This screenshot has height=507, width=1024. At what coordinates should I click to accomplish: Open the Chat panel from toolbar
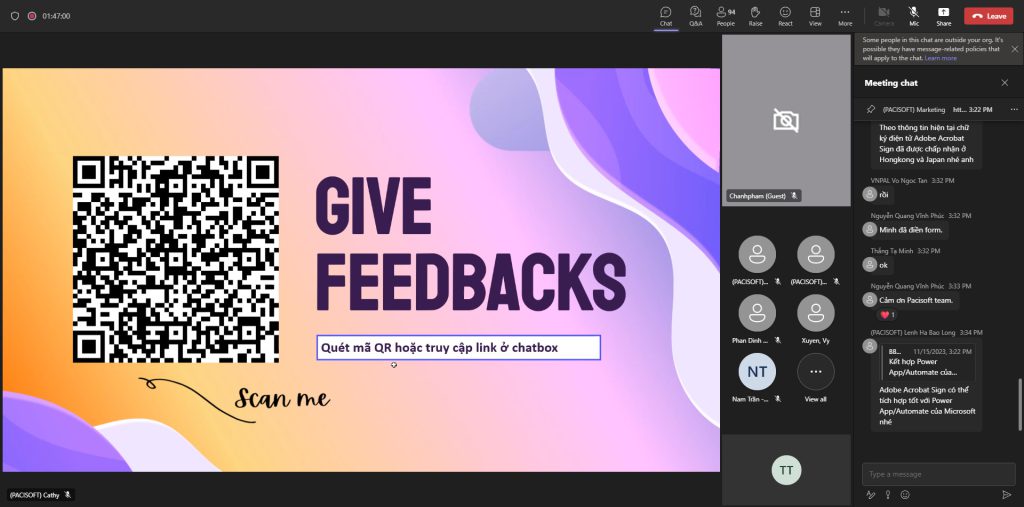665,16
